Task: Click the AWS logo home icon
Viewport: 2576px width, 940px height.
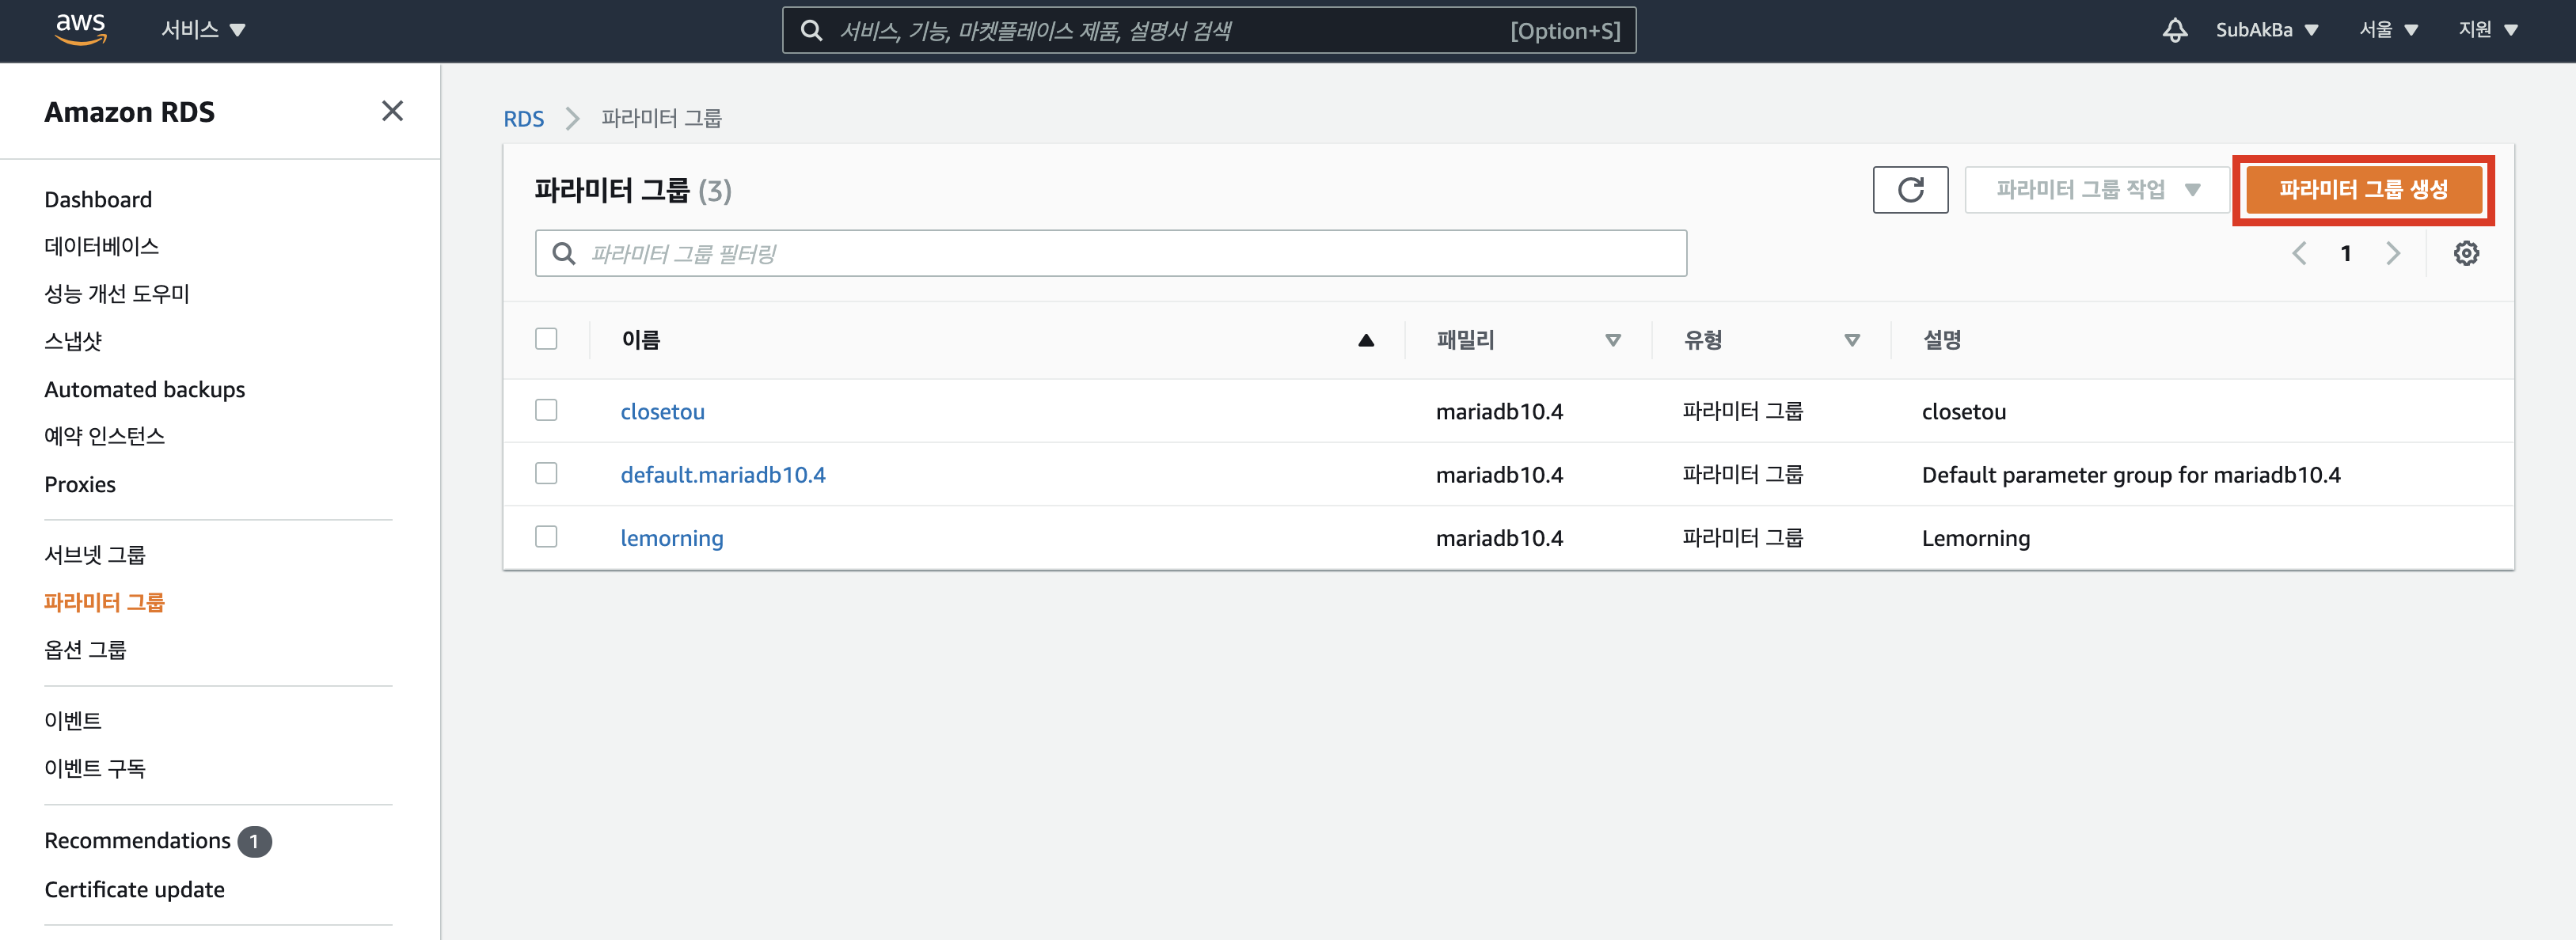Action: (80, 29)
